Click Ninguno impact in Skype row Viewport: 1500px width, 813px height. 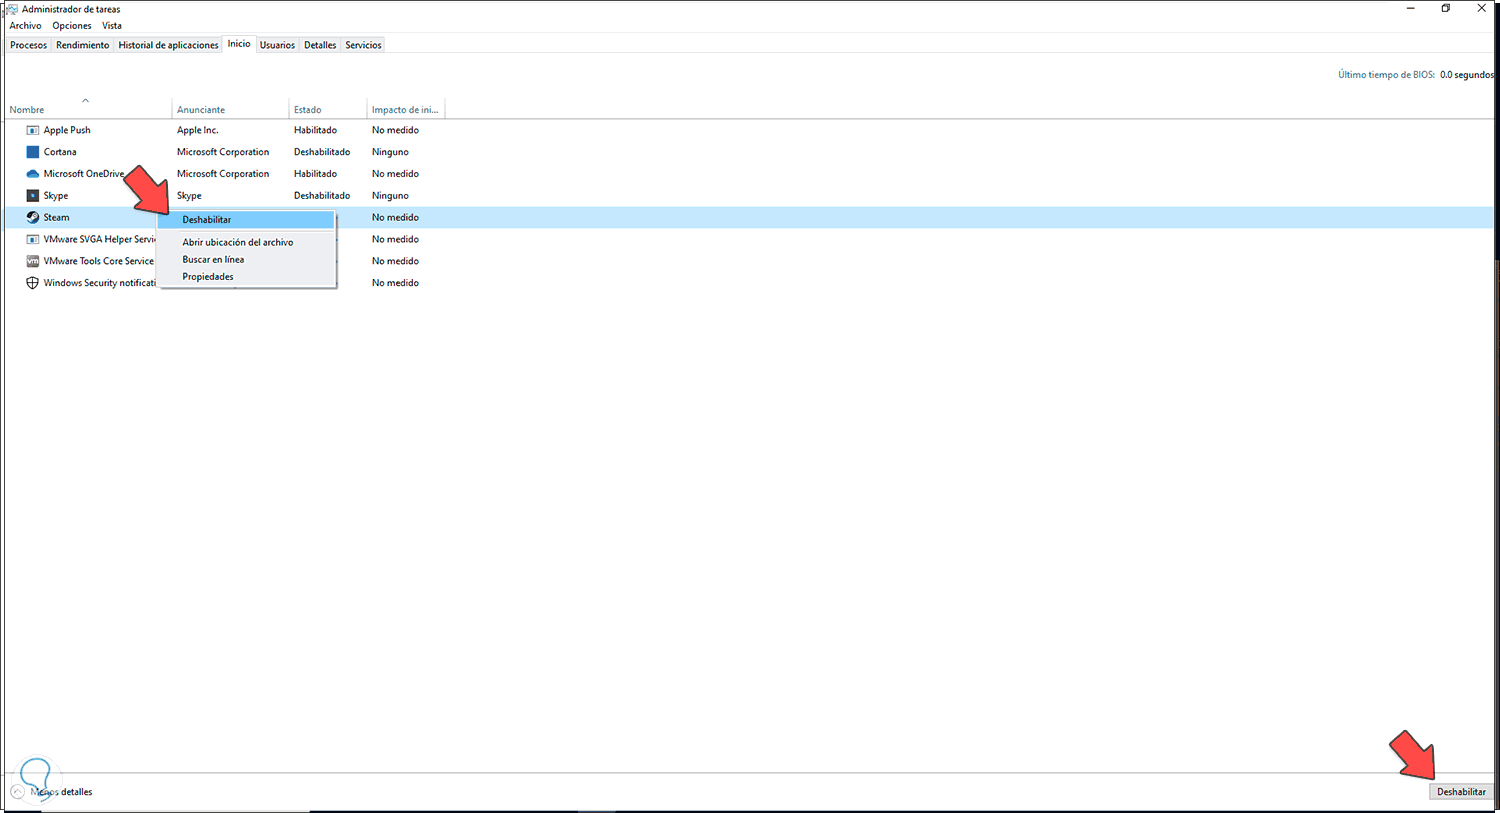390,196
